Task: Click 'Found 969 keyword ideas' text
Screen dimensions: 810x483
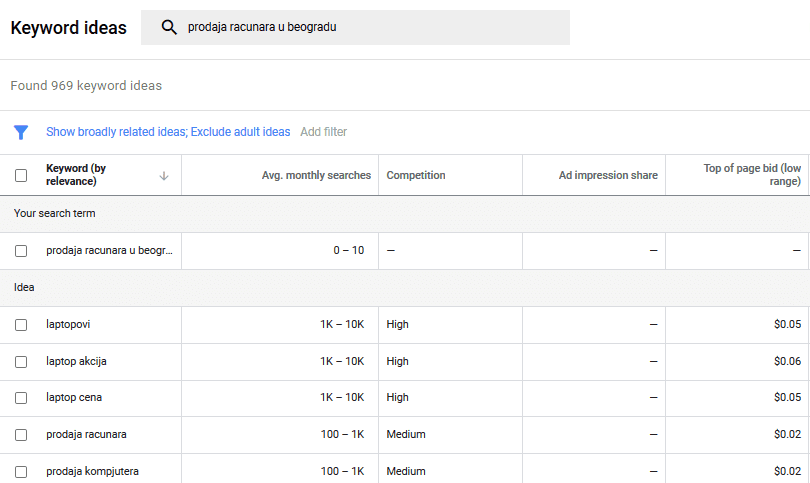Action: (x=86, y=85)
